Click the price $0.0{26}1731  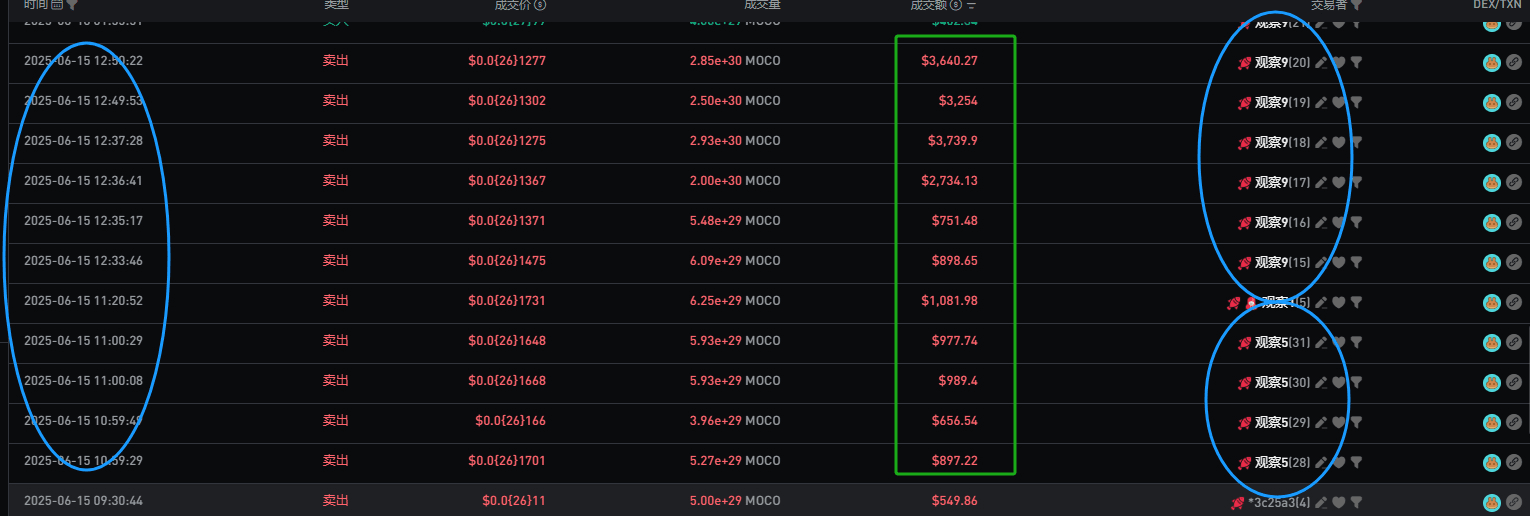pyautogui.click(x=507, y=301)
